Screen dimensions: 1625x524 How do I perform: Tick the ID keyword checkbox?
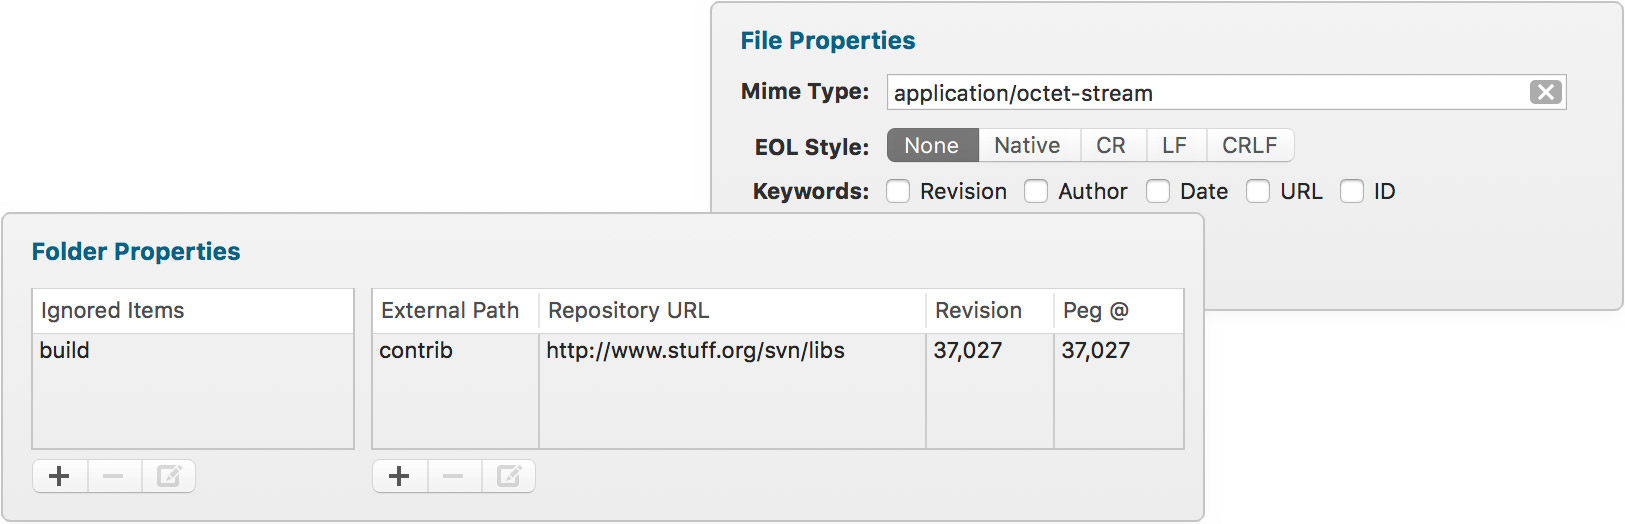[1352, 191]
